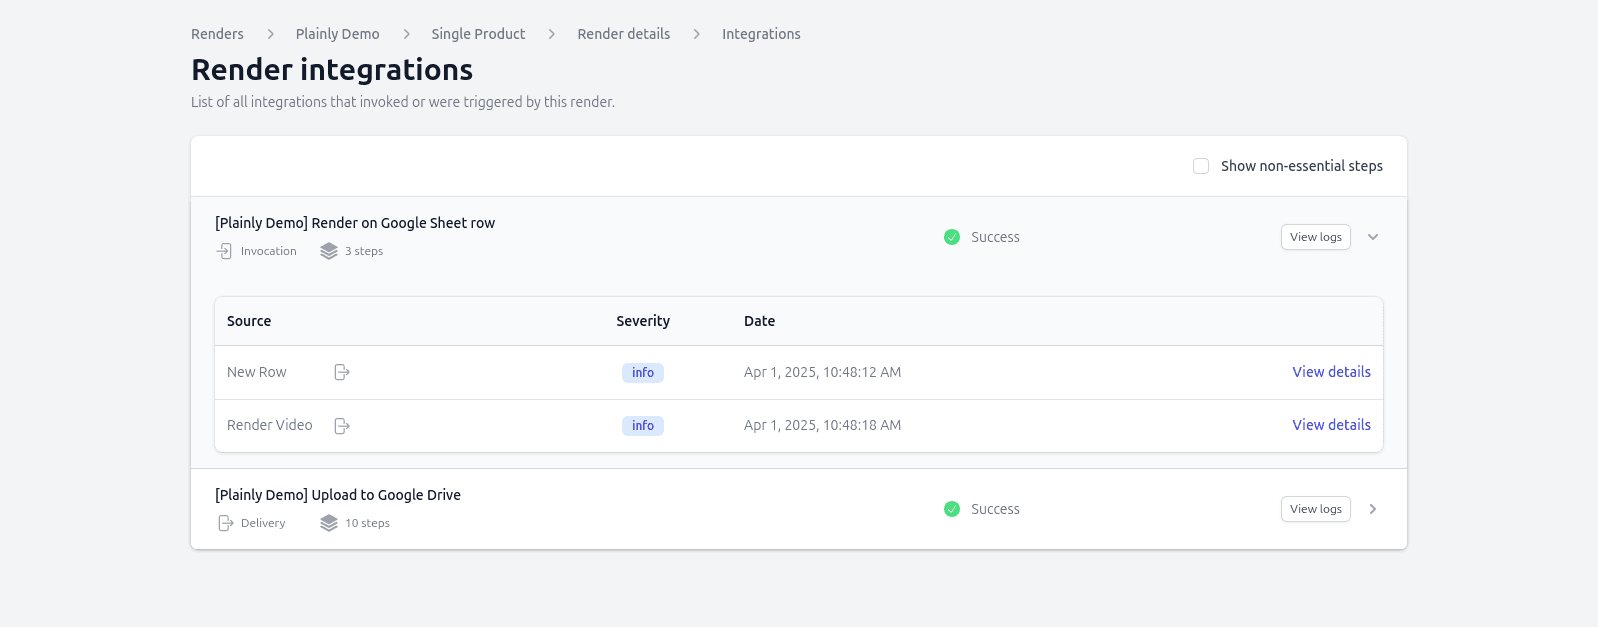
Task: Click the title [Plainly Demo] Render on Google Sheet row
Action: (x=355, y=223)
